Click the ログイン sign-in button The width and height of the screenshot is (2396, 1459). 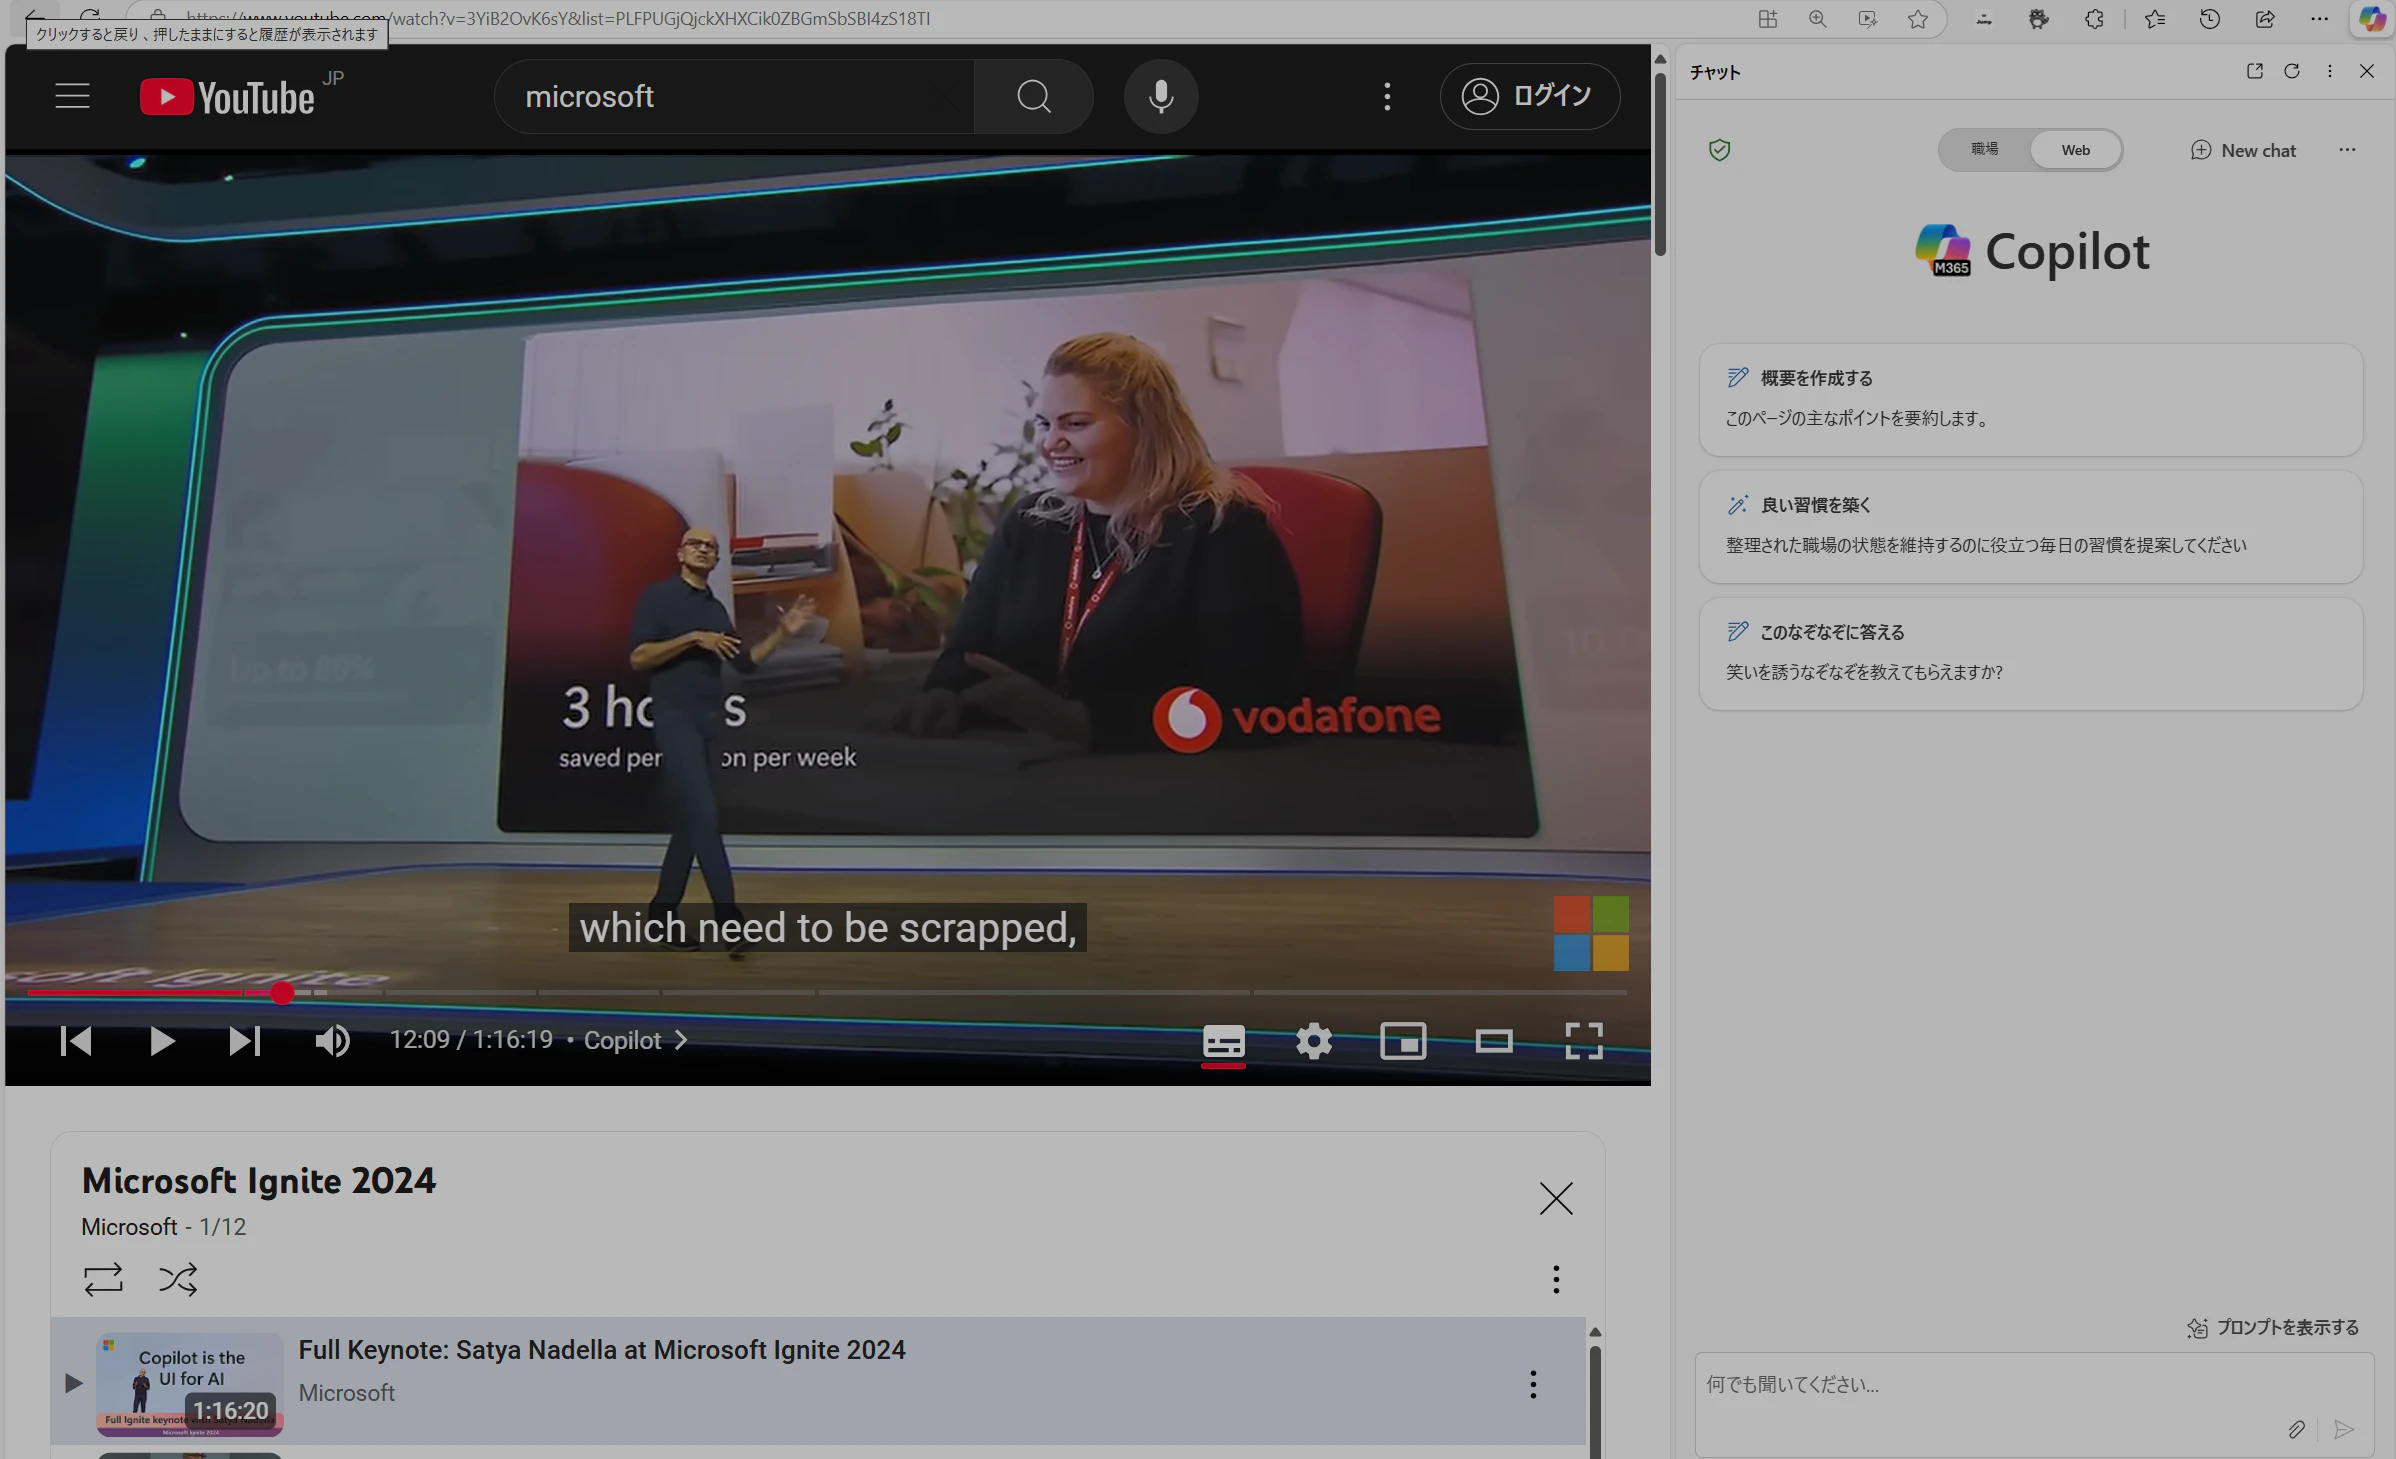coord(1529,96)
